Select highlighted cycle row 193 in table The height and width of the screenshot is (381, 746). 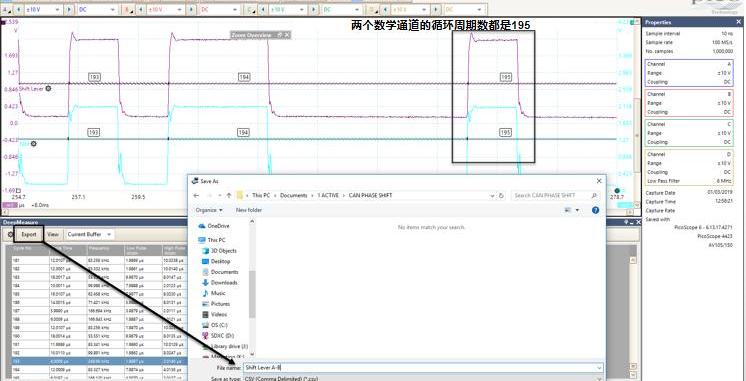tap(97, 361)
